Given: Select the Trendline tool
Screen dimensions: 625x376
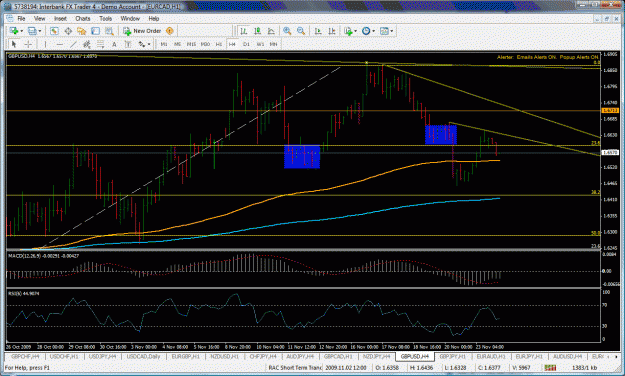Looking at the screenshot, I should point(73,44).
